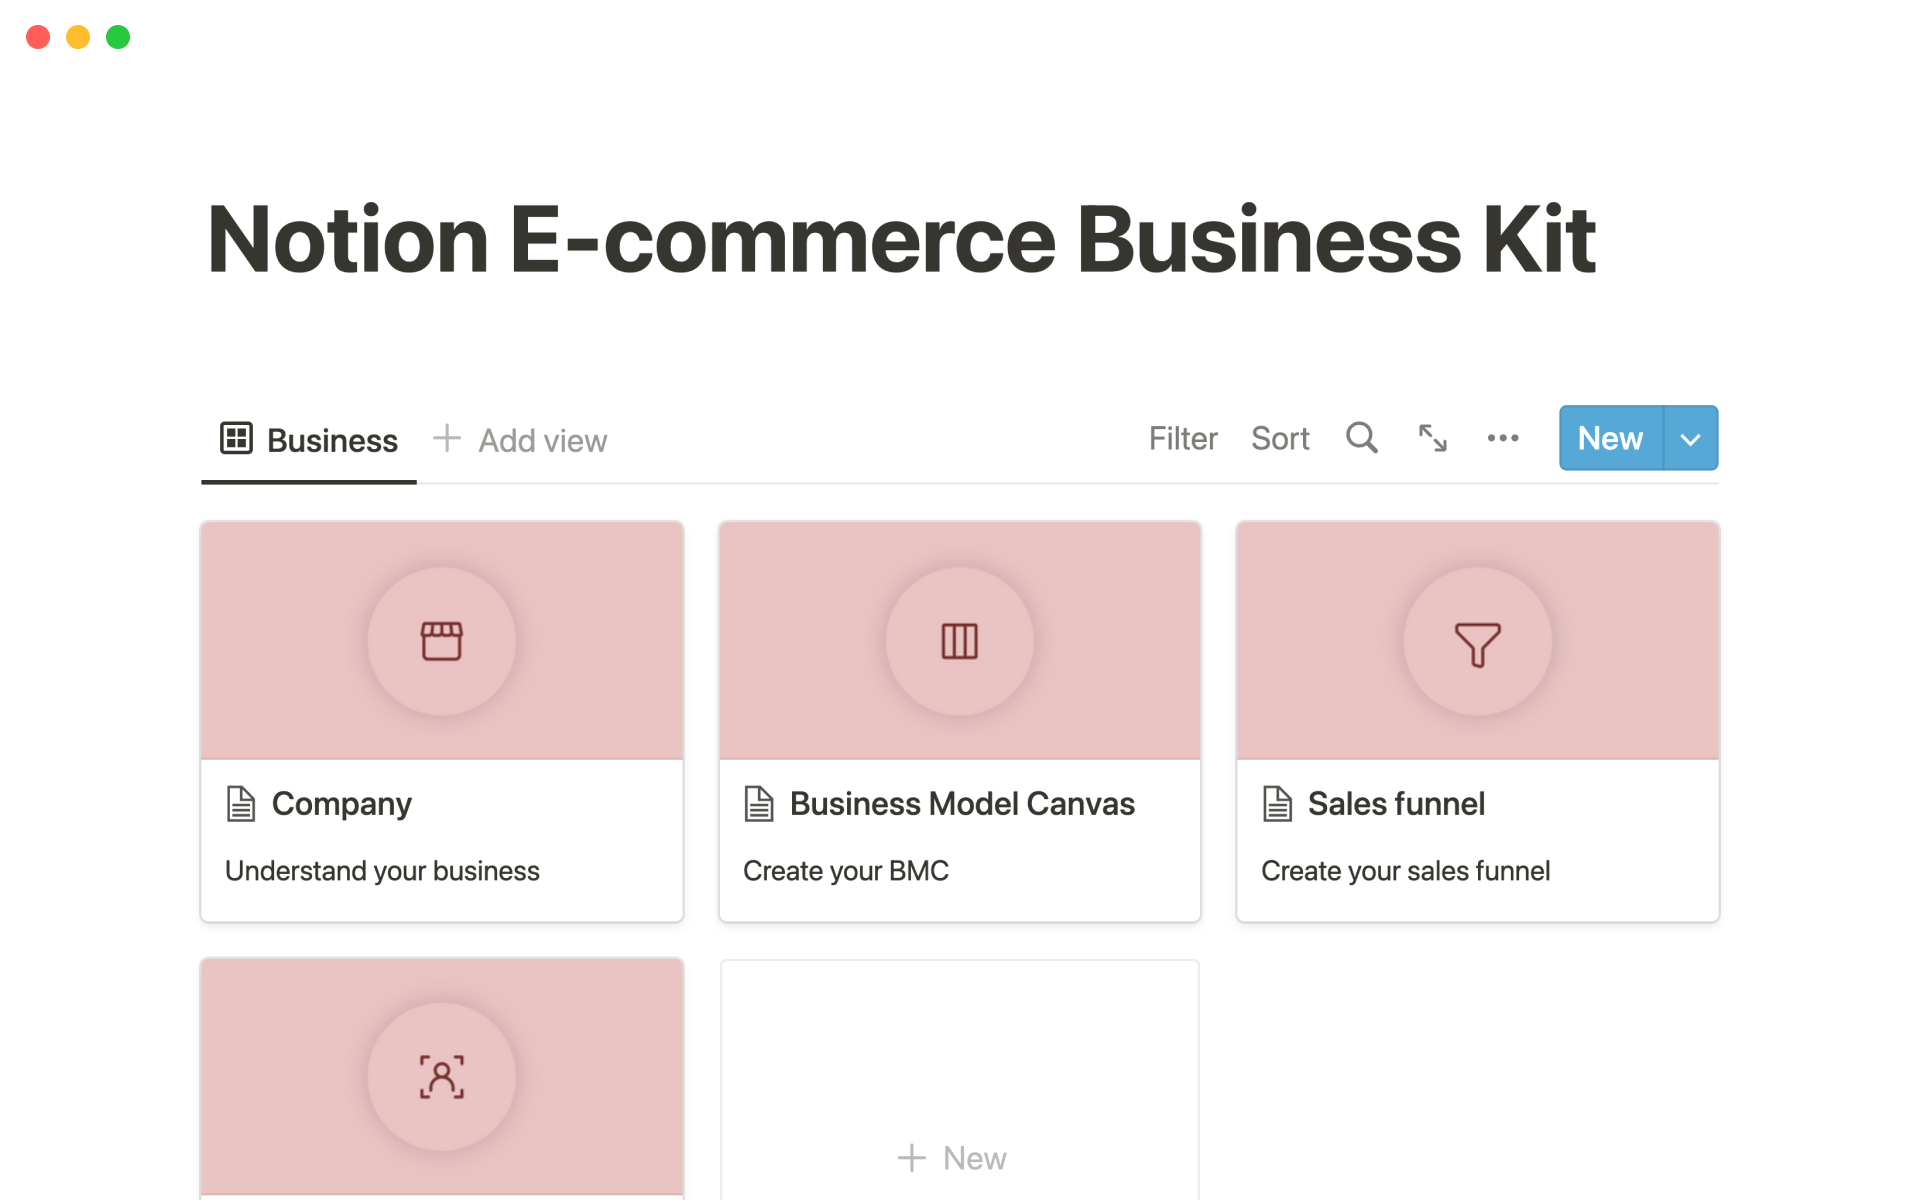Click the page icon next to Sales funnel
This screenshot has height=1200, width=1920.
pyautogui.click(x=1277, y=804)
